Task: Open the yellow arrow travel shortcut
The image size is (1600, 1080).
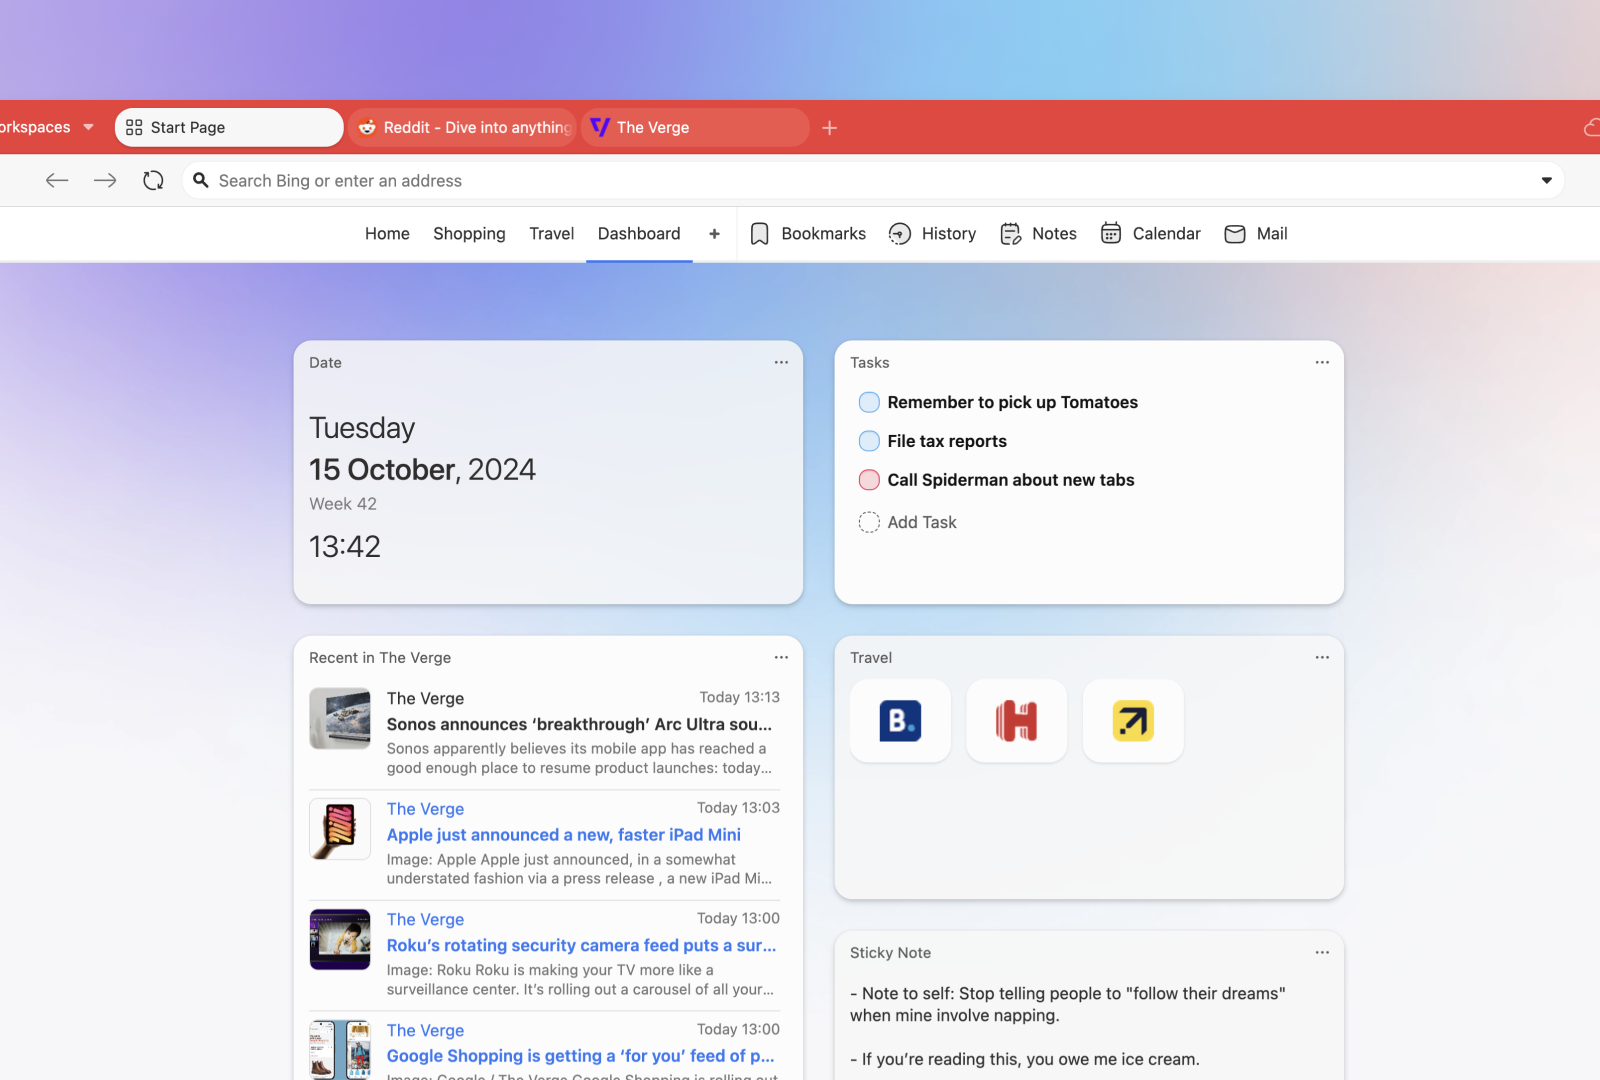Action: [1133, 721]
